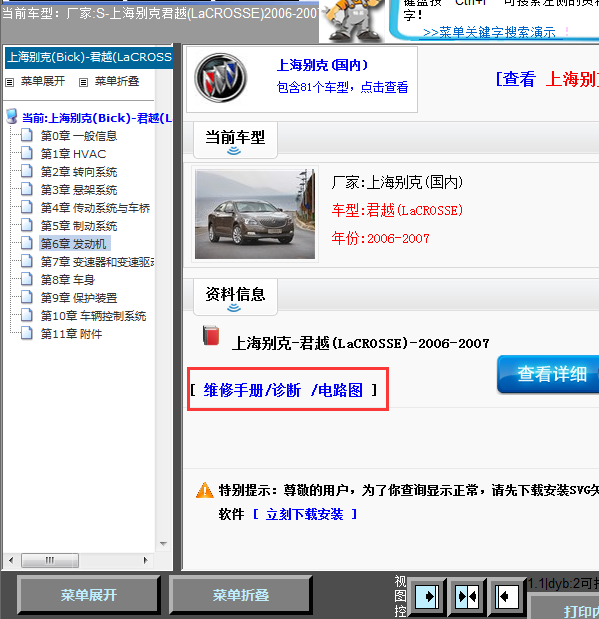Click sidebar scrollbar right arrow
Screen dimensions: 599x619
[145, 560]
